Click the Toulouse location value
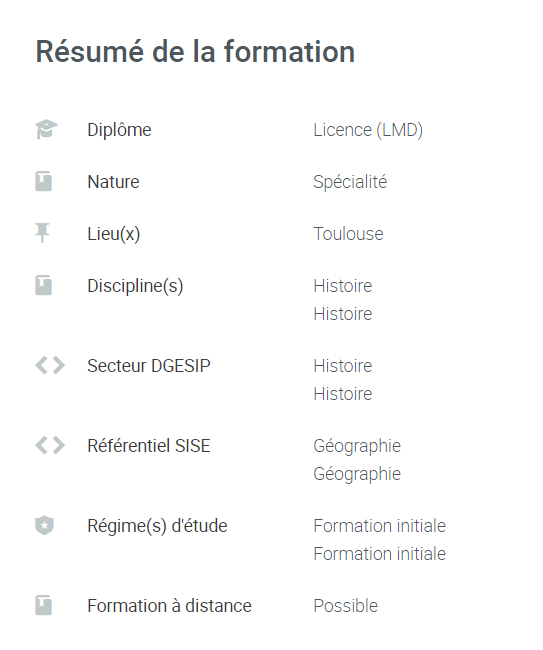The image size is (543, 650). pyautogui.click(x=348, y=234)
